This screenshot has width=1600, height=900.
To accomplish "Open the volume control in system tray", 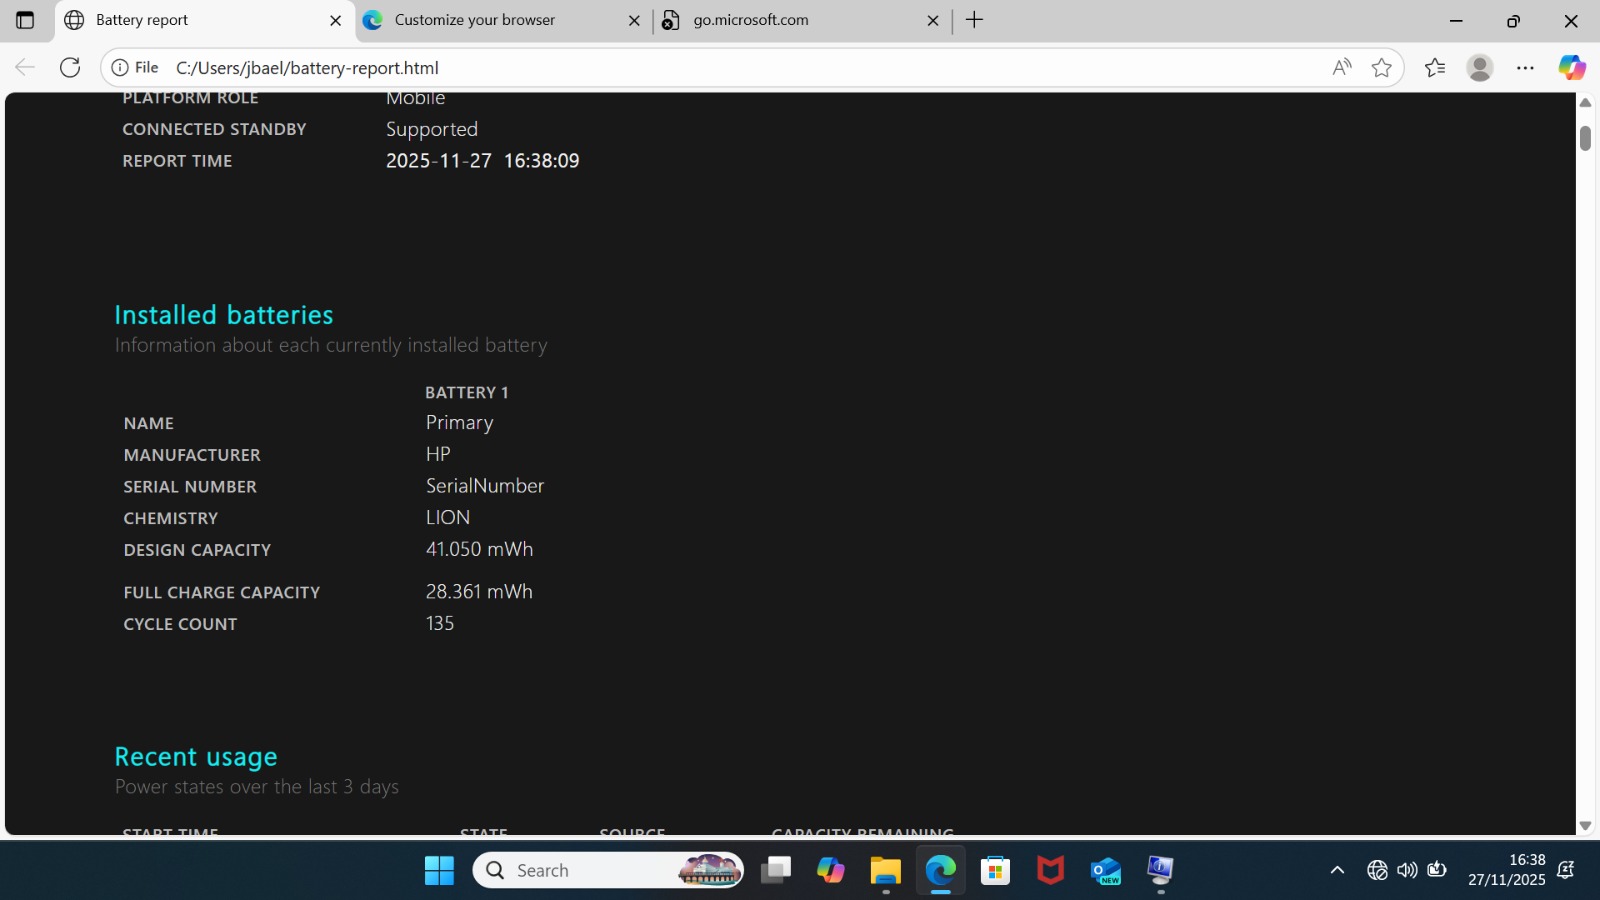I will (x=1407, y=870).
